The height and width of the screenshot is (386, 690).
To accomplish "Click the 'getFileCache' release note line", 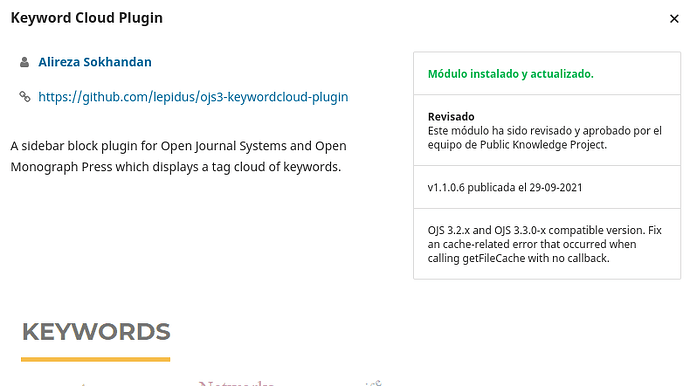I will coord(518,258).
